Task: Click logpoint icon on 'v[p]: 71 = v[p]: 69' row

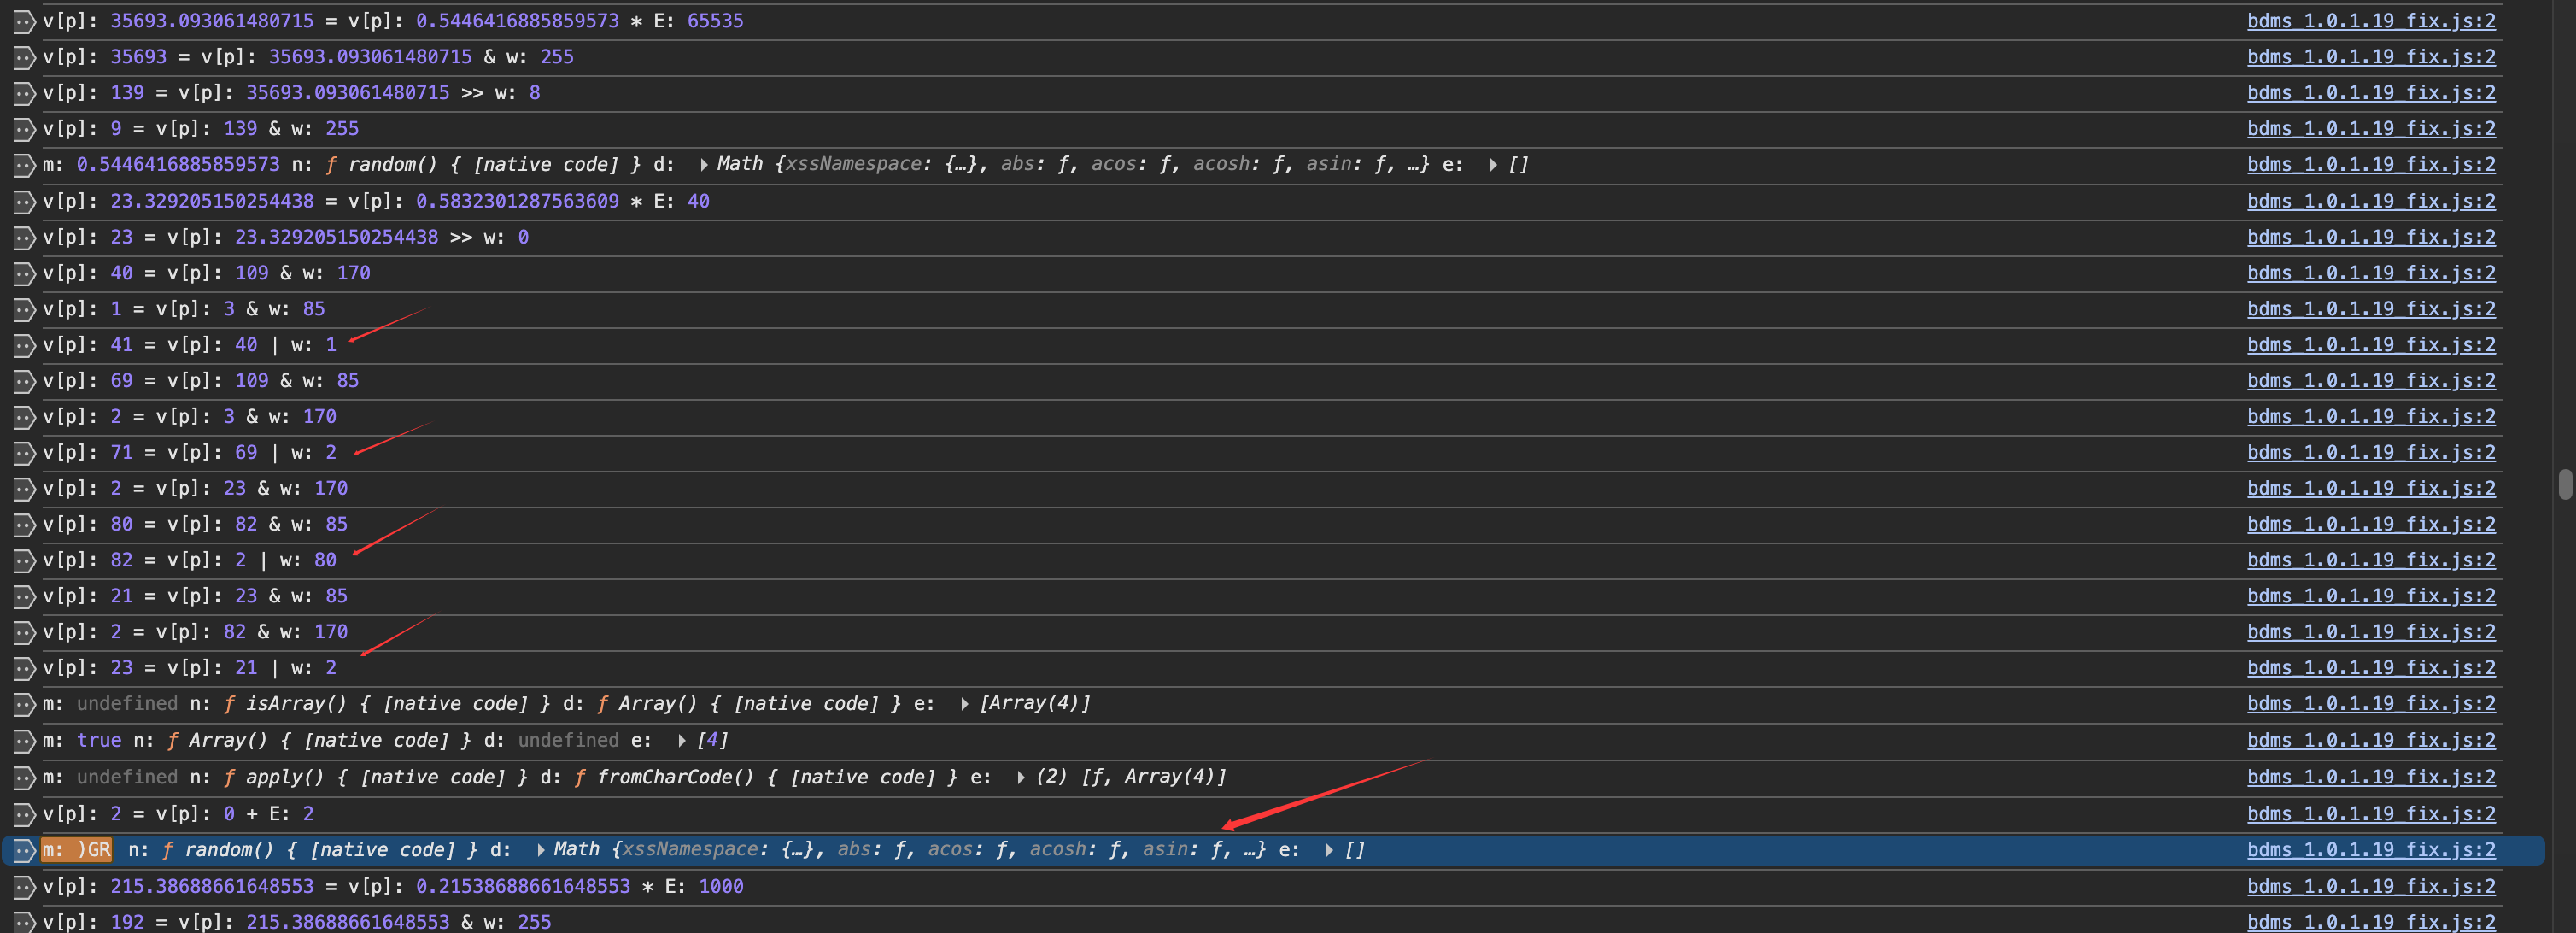Action: pos(24,453)
